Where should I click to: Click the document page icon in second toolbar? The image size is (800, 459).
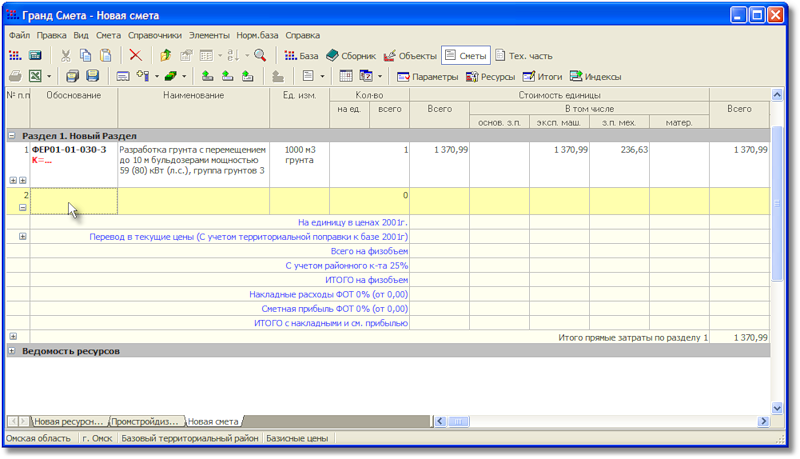point(308,76)
